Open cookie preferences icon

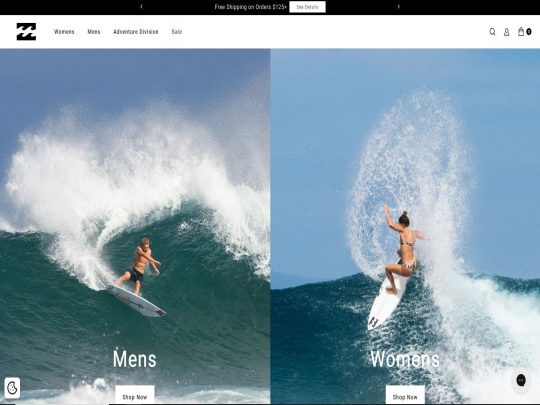(12, 388)
